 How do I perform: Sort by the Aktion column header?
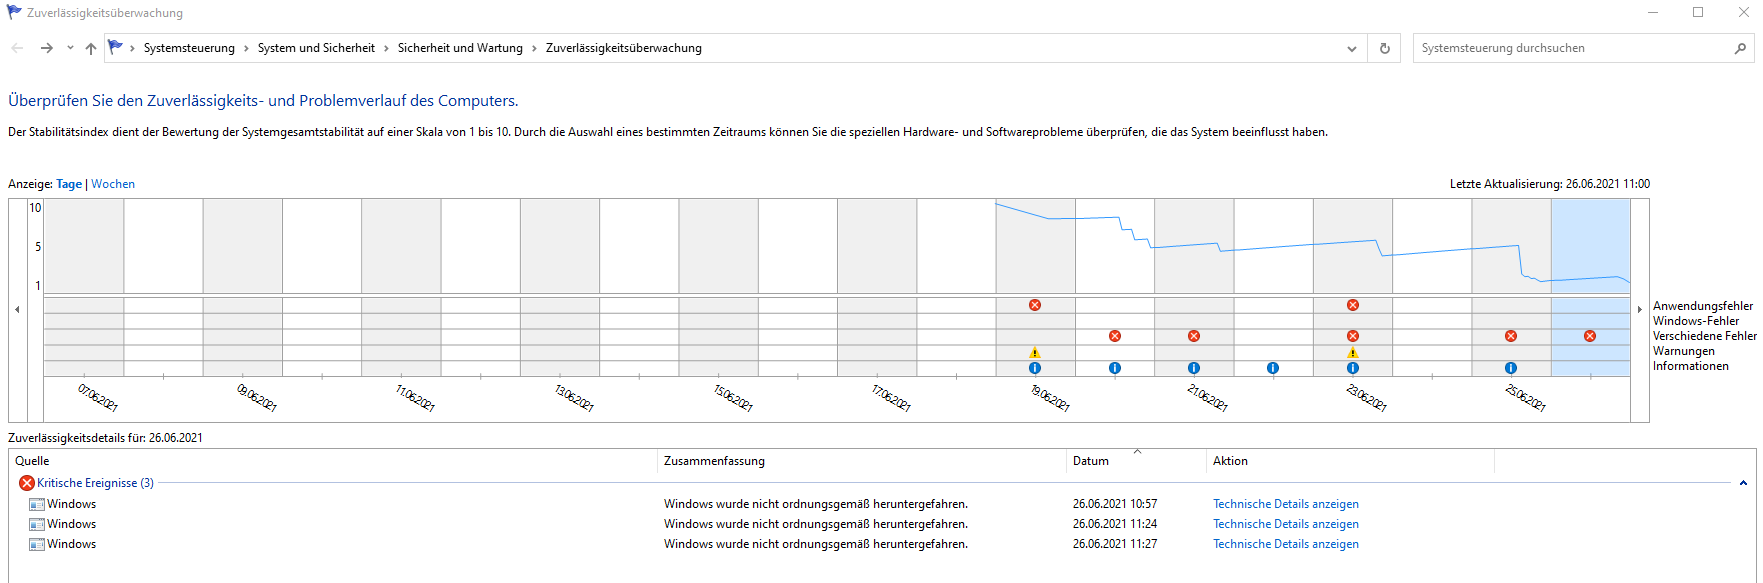coord(1351,461)
